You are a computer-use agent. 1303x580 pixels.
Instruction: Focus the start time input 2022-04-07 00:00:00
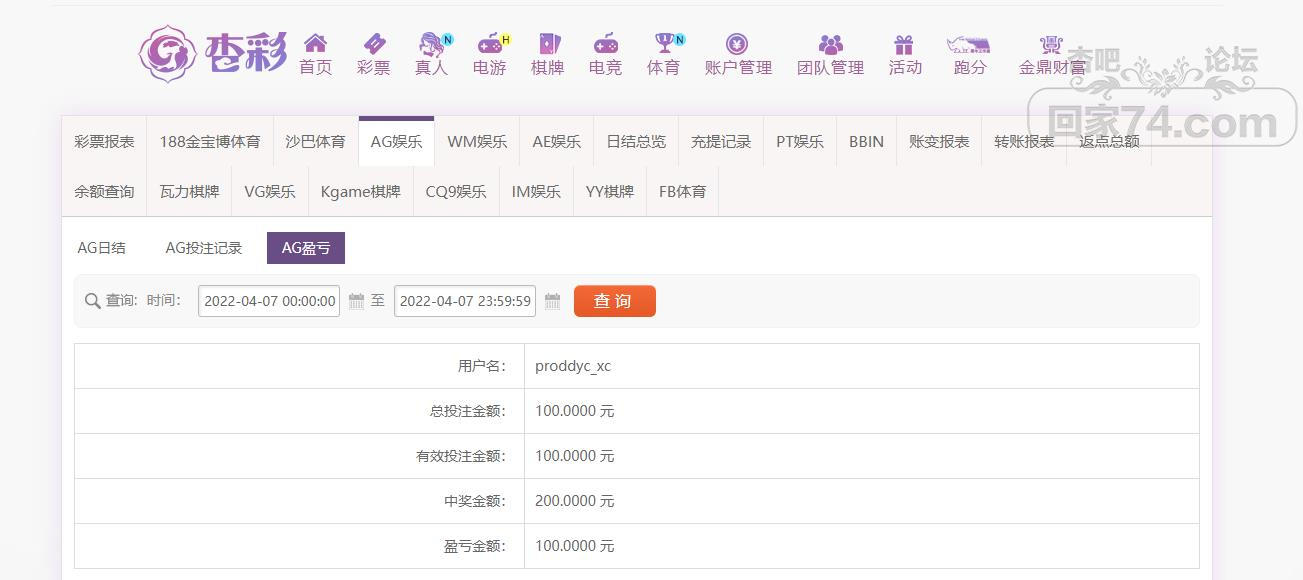point(269,301)
